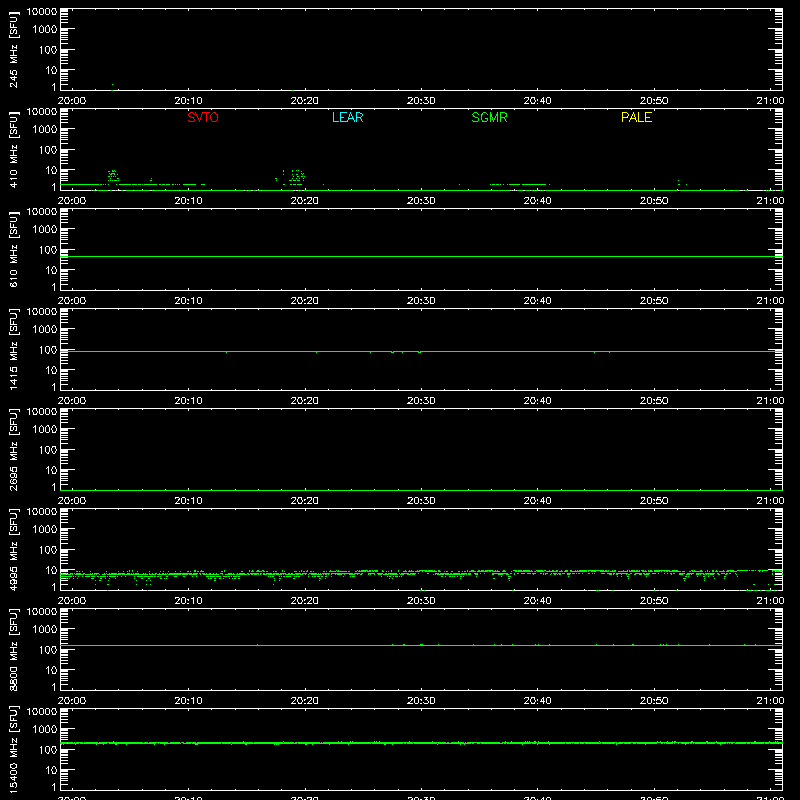
Task: Click 20:50 time label under 410 MHz panel
Action: point(654,201)
